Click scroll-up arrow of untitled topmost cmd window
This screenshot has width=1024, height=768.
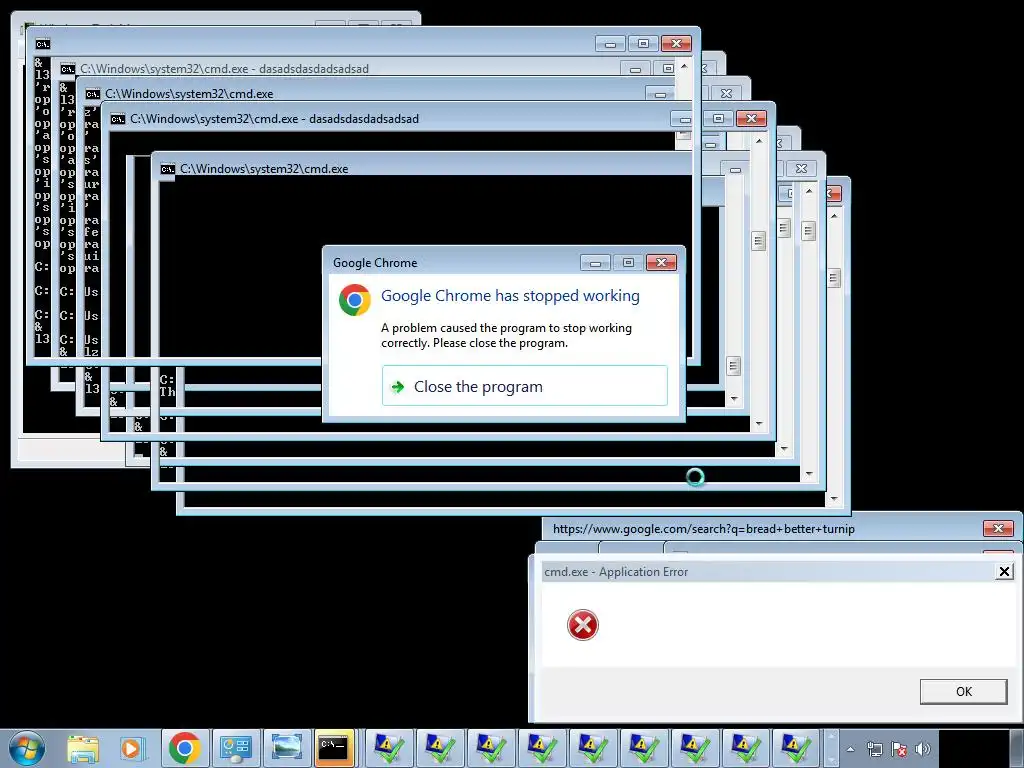[x=684, y=66]
